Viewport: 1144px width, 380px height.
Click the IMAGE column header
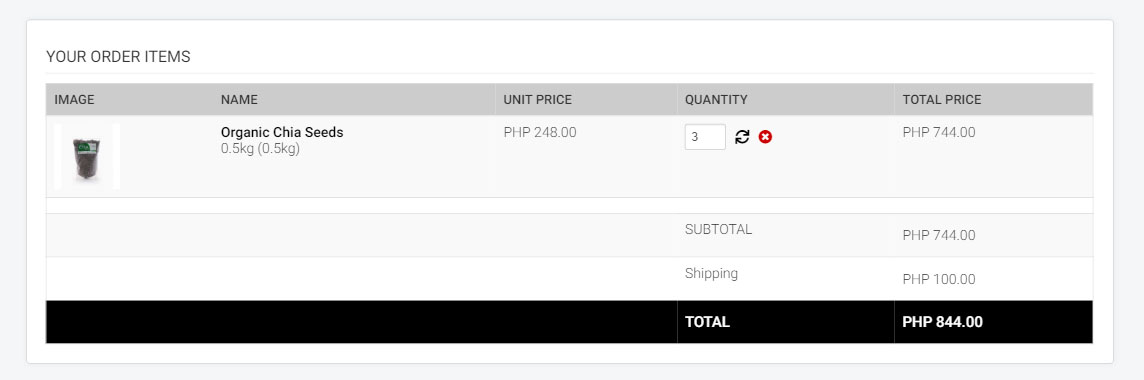74,100
